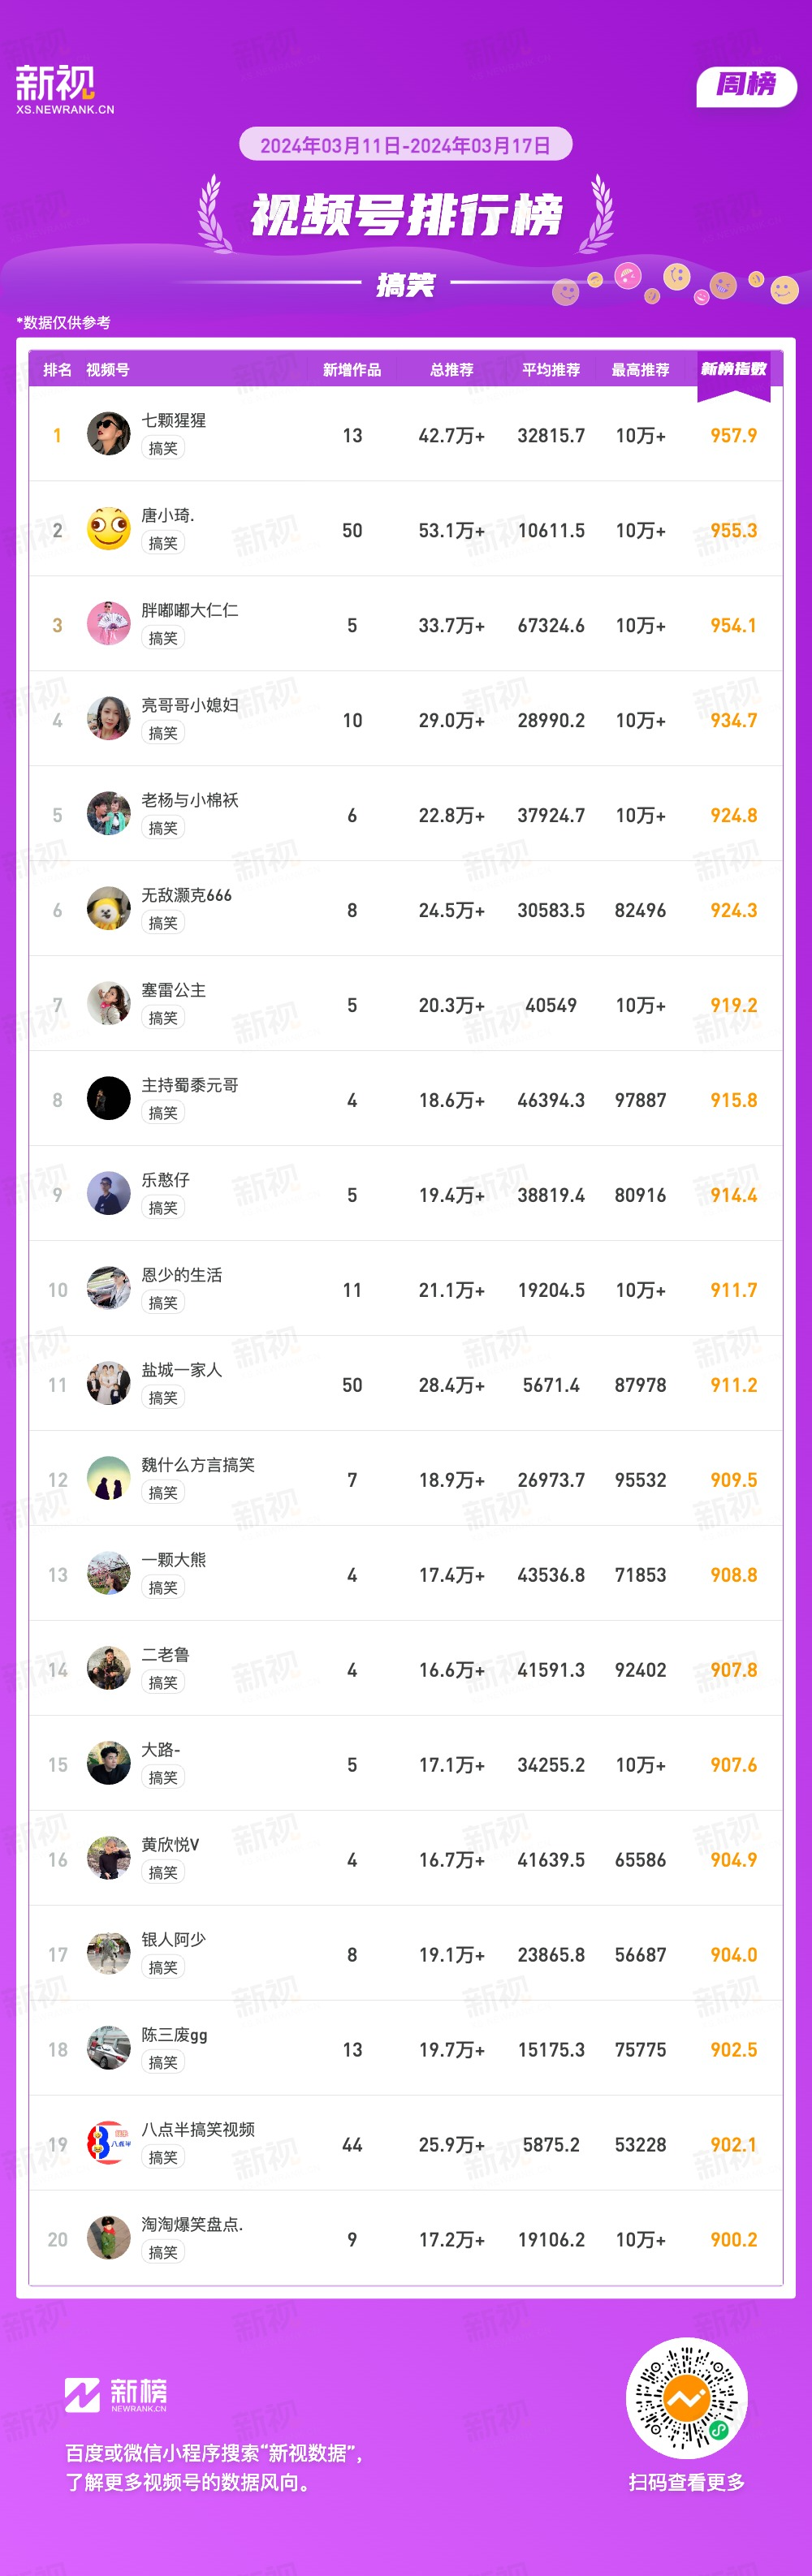
Task: Sort by 新榜指数 column header
Action: point(733,369)
